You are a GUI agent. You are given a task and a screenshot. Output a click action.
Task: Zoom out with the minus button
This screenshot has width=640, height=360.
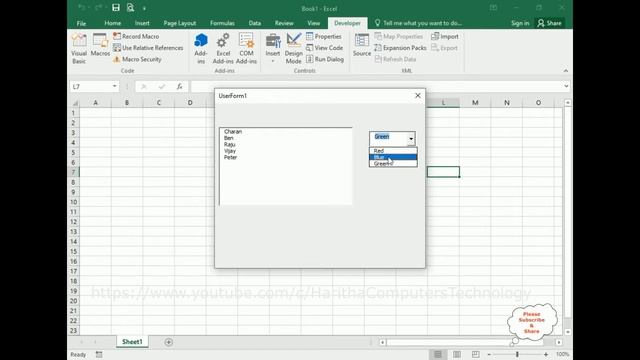coord(489,354)
